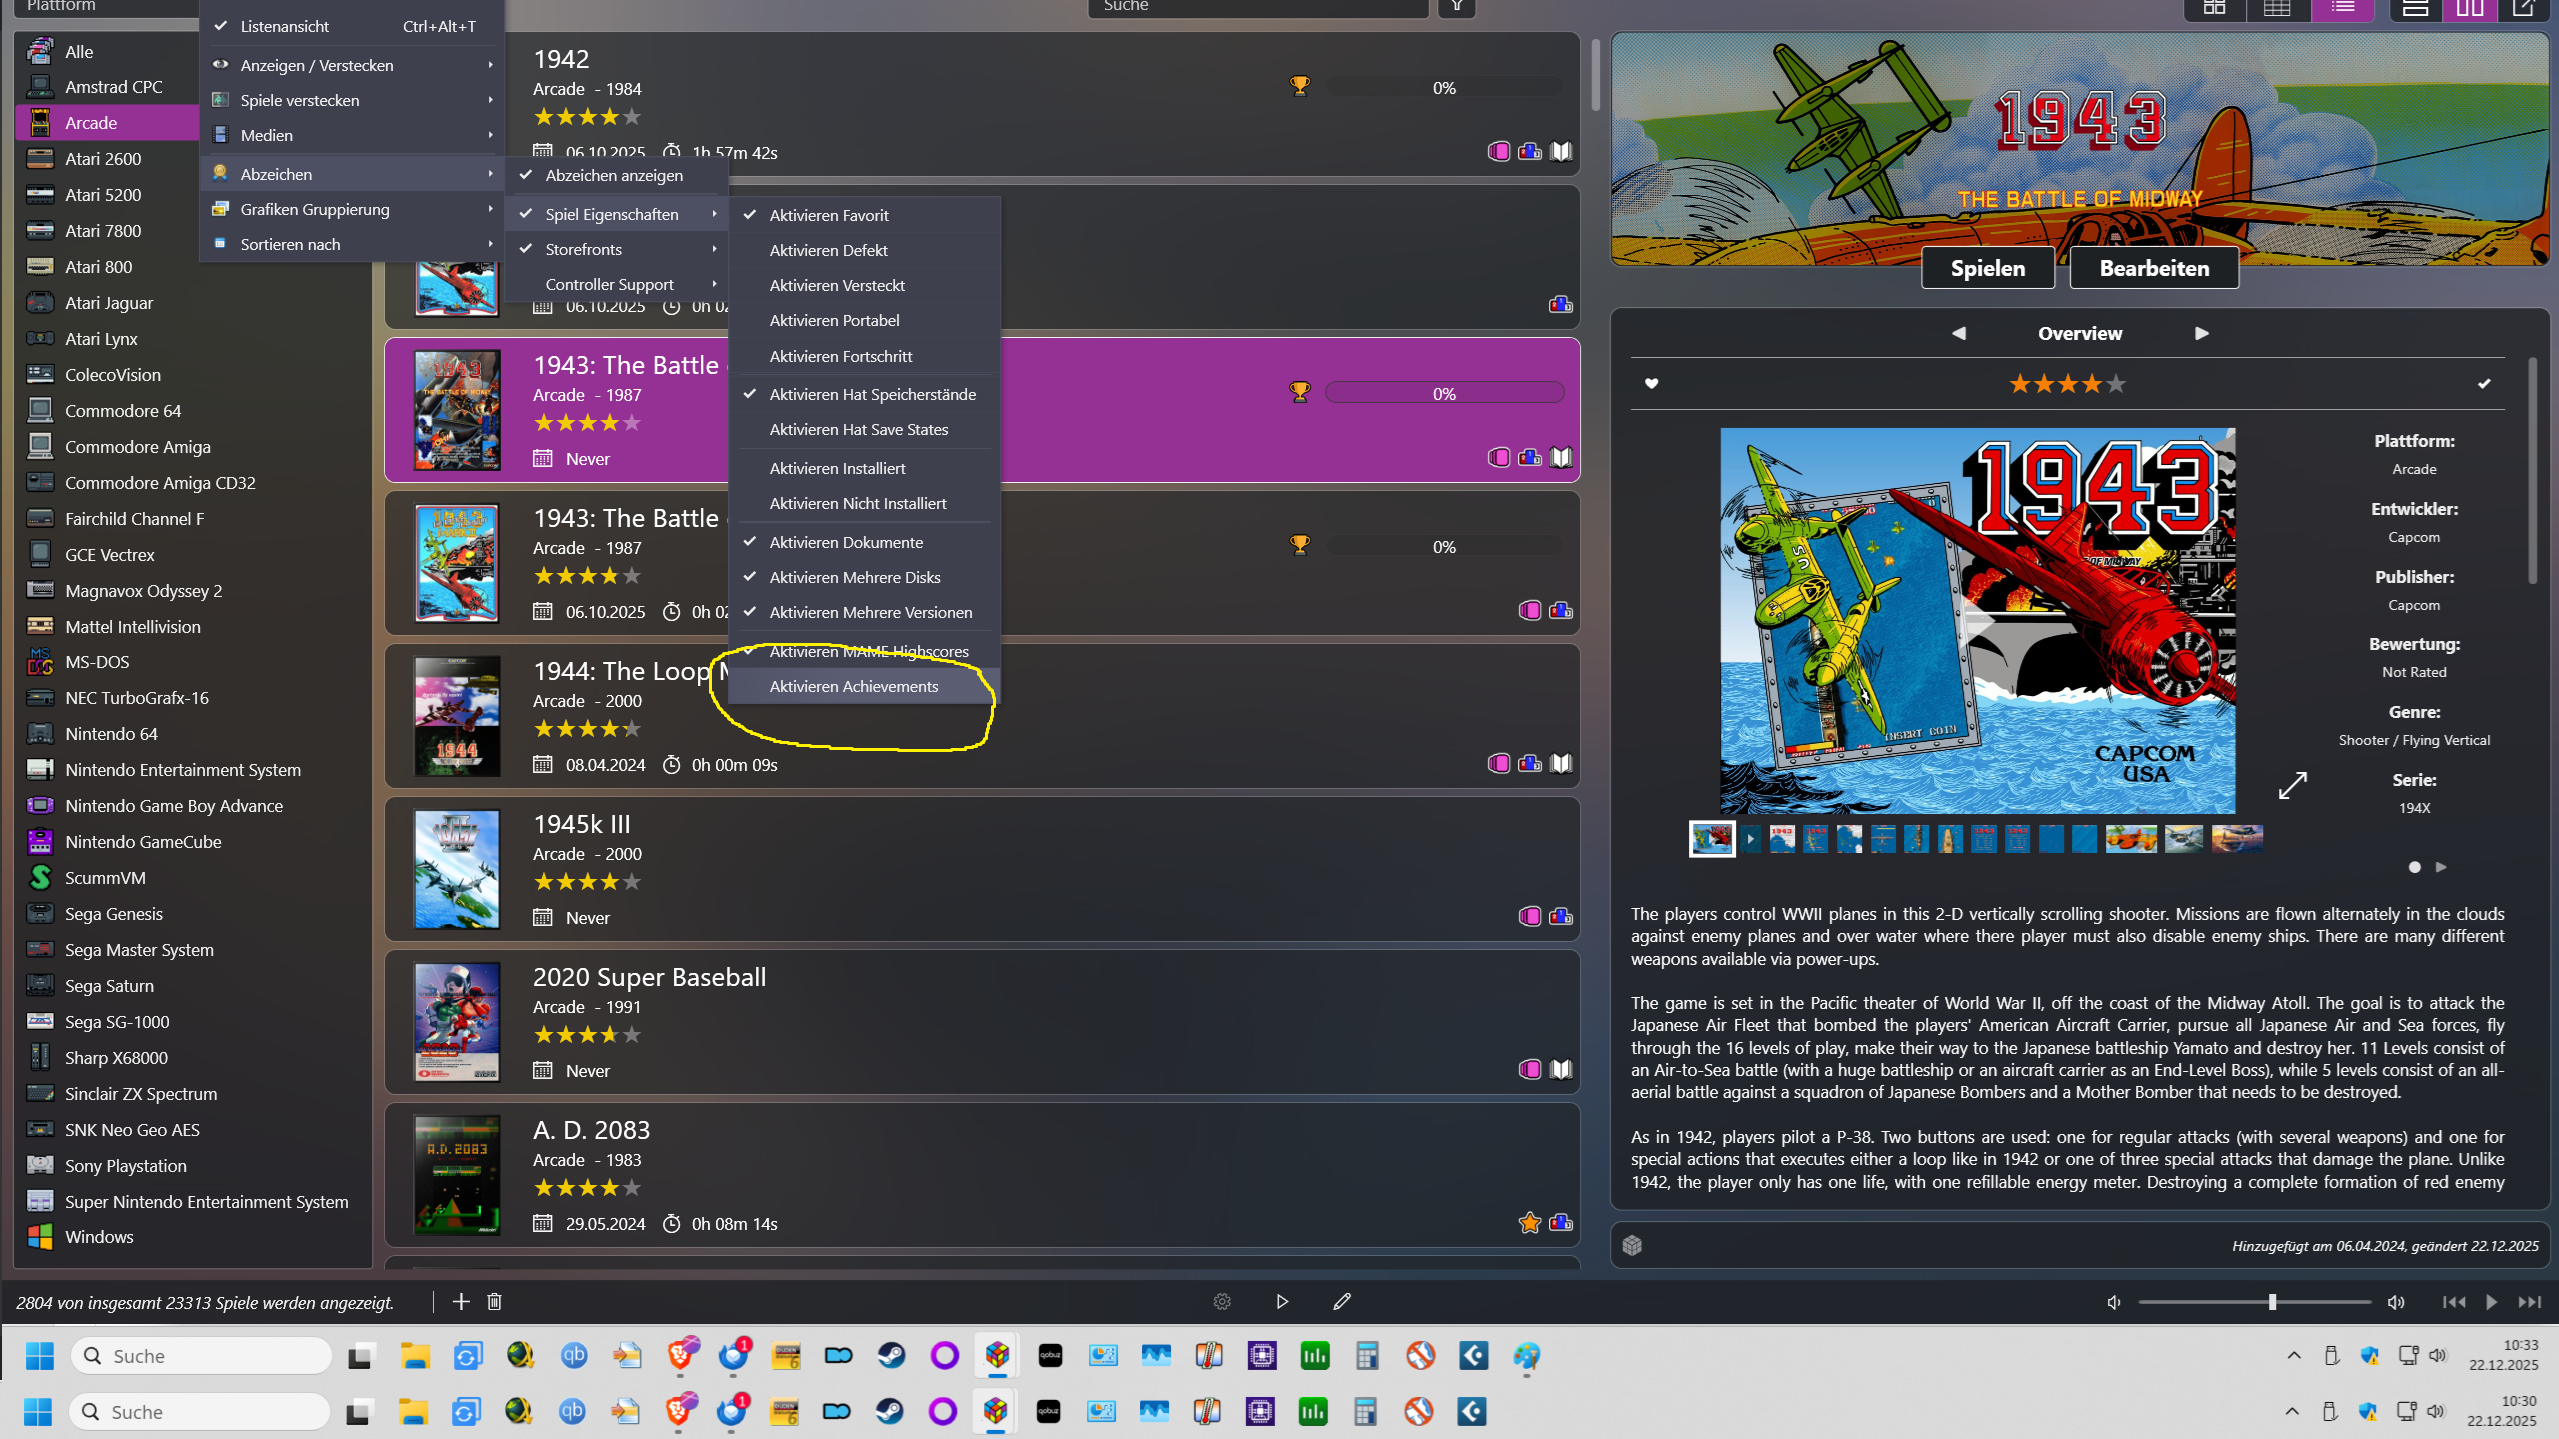The image size is (2559, 1439).
Task: Toggle Aktivieren Favorit option
Action: (x=829, y=215)
